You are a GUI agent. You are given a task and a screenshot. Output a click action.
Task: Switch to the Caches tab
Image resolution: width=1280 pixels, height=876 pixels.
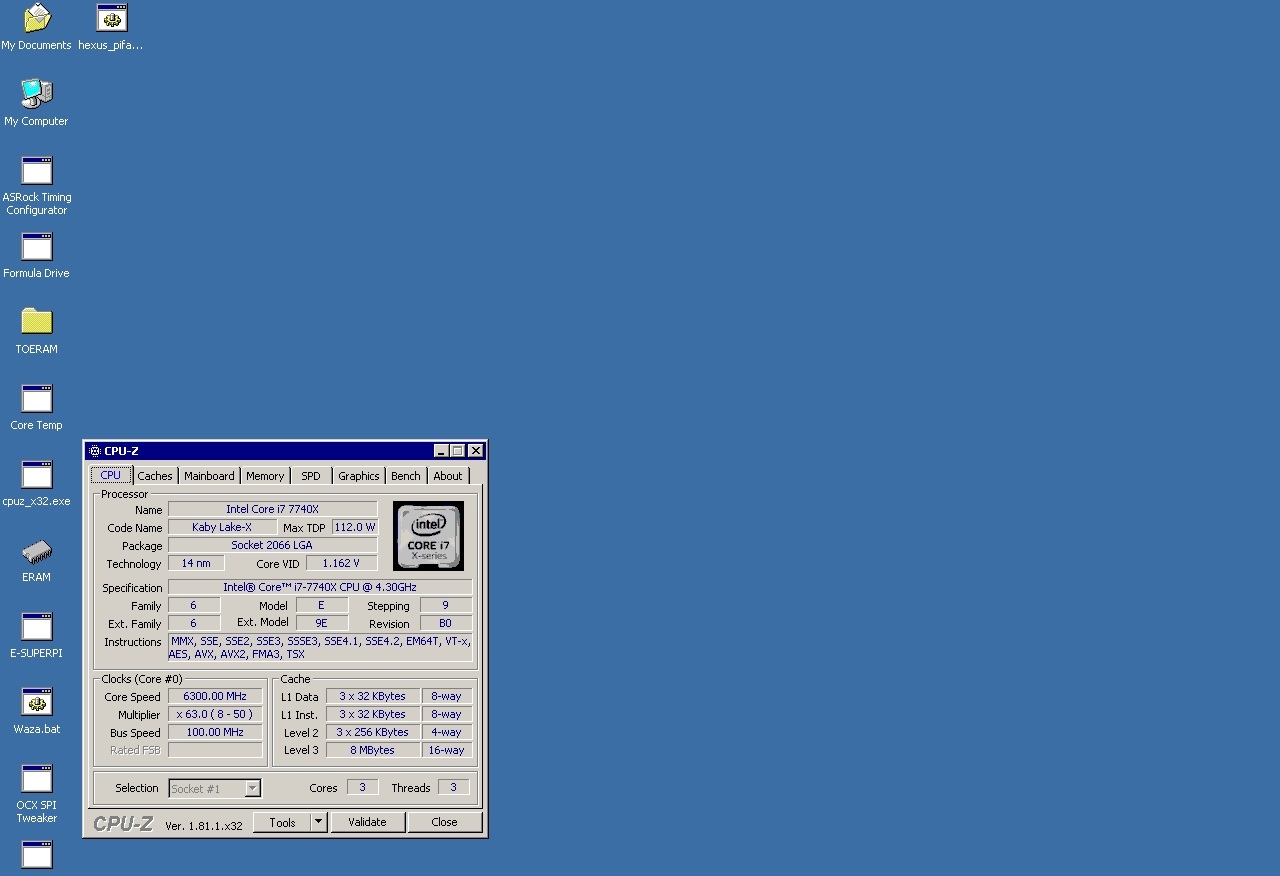coord(155,476)
